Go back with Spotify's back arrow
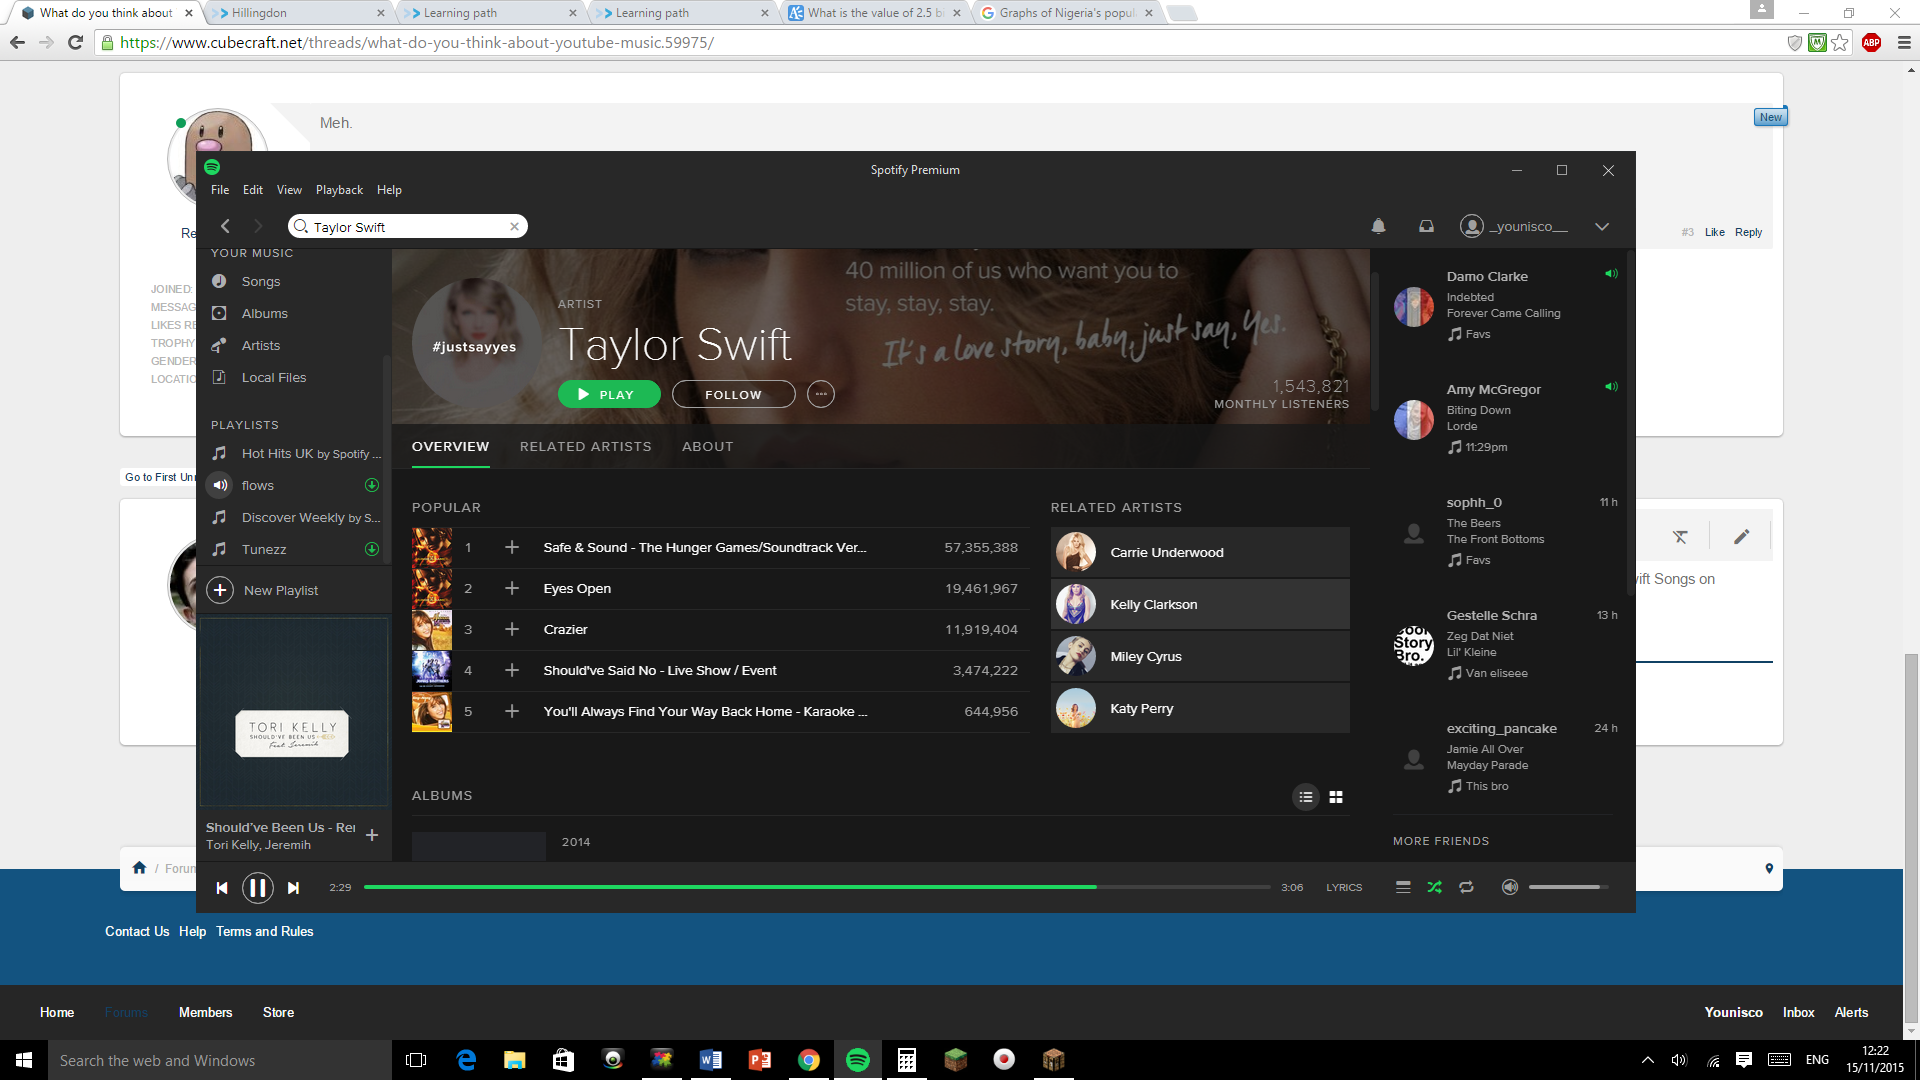Image resolution: width=1920 pixels, height=1080 pixels. (x=225, y=226)
